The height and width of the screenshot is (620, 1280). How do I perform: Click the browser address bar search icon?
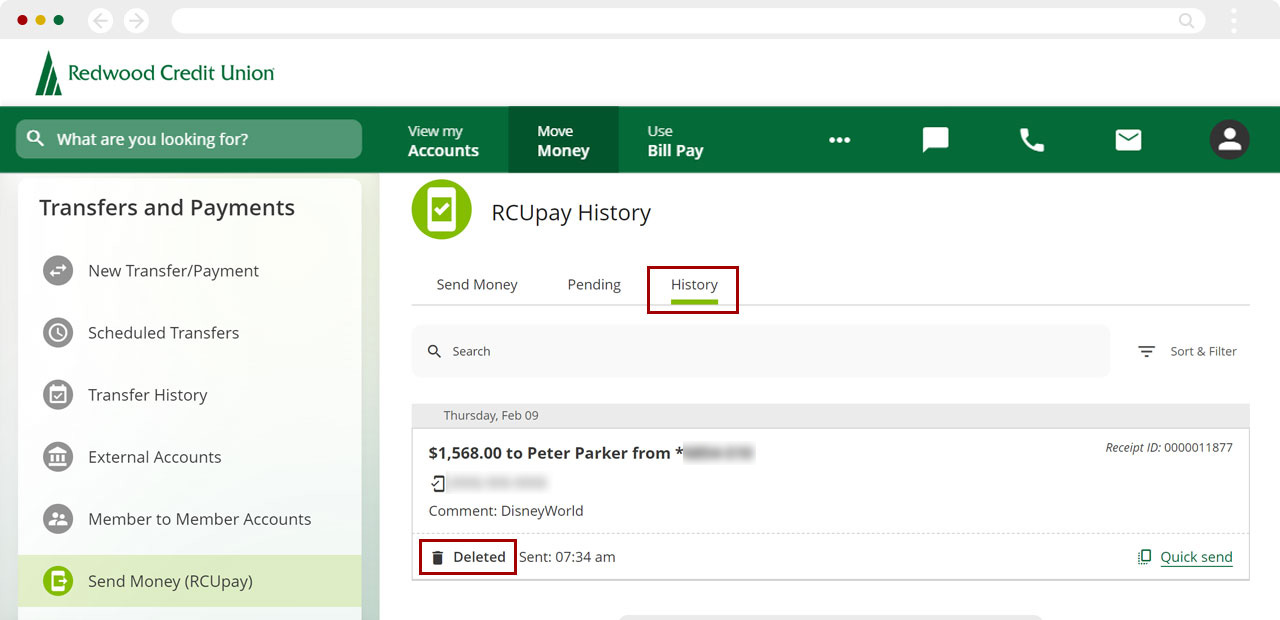(1187, 20)
